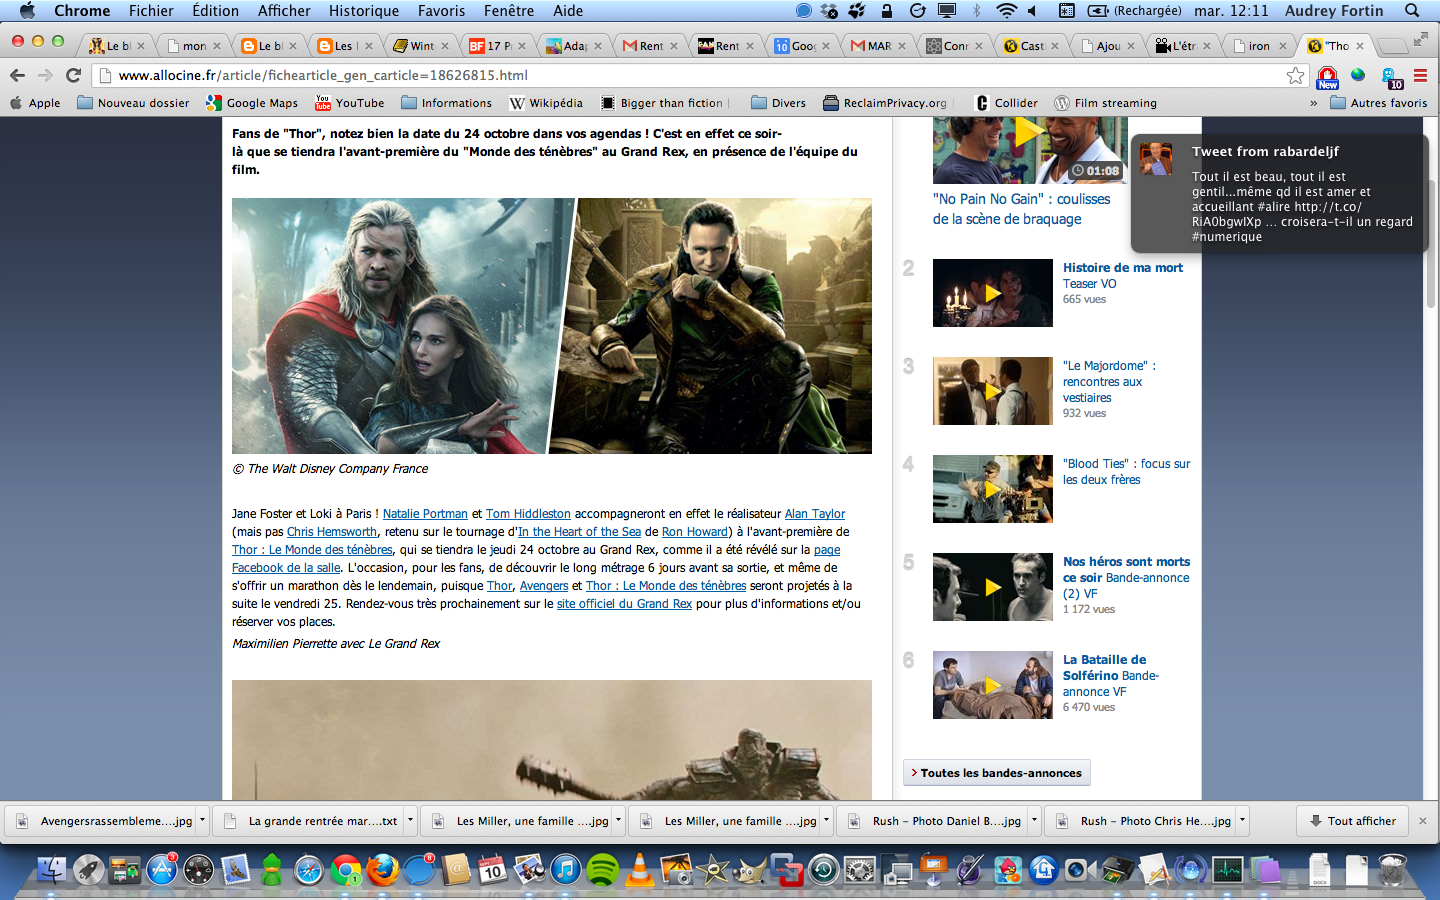This screenshot has height=900, width=1440.
Task: Open the Trash in the dock
Action: [x=1393, y=870]
